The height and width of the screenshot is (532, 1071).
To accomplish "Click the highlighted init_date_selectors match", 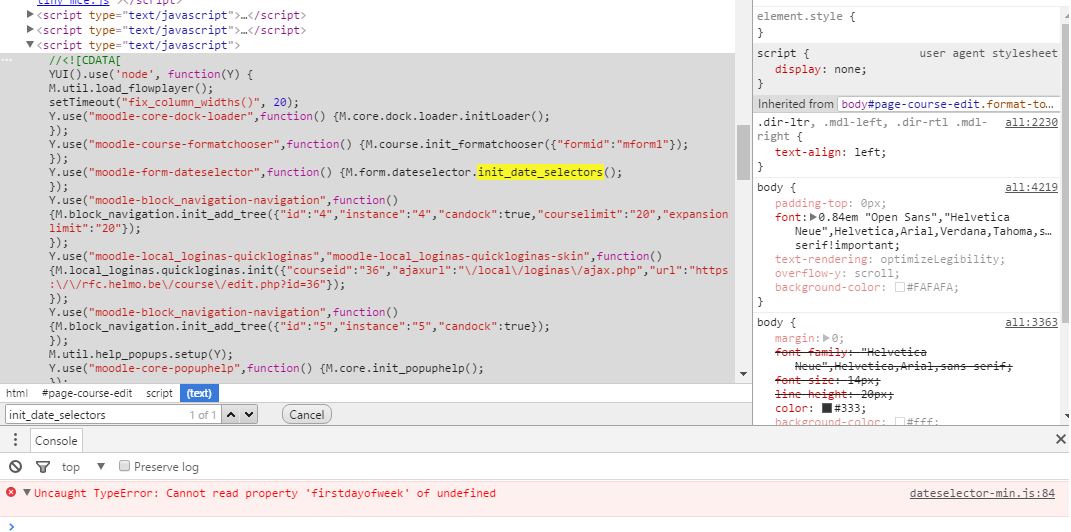I will 540,172.
